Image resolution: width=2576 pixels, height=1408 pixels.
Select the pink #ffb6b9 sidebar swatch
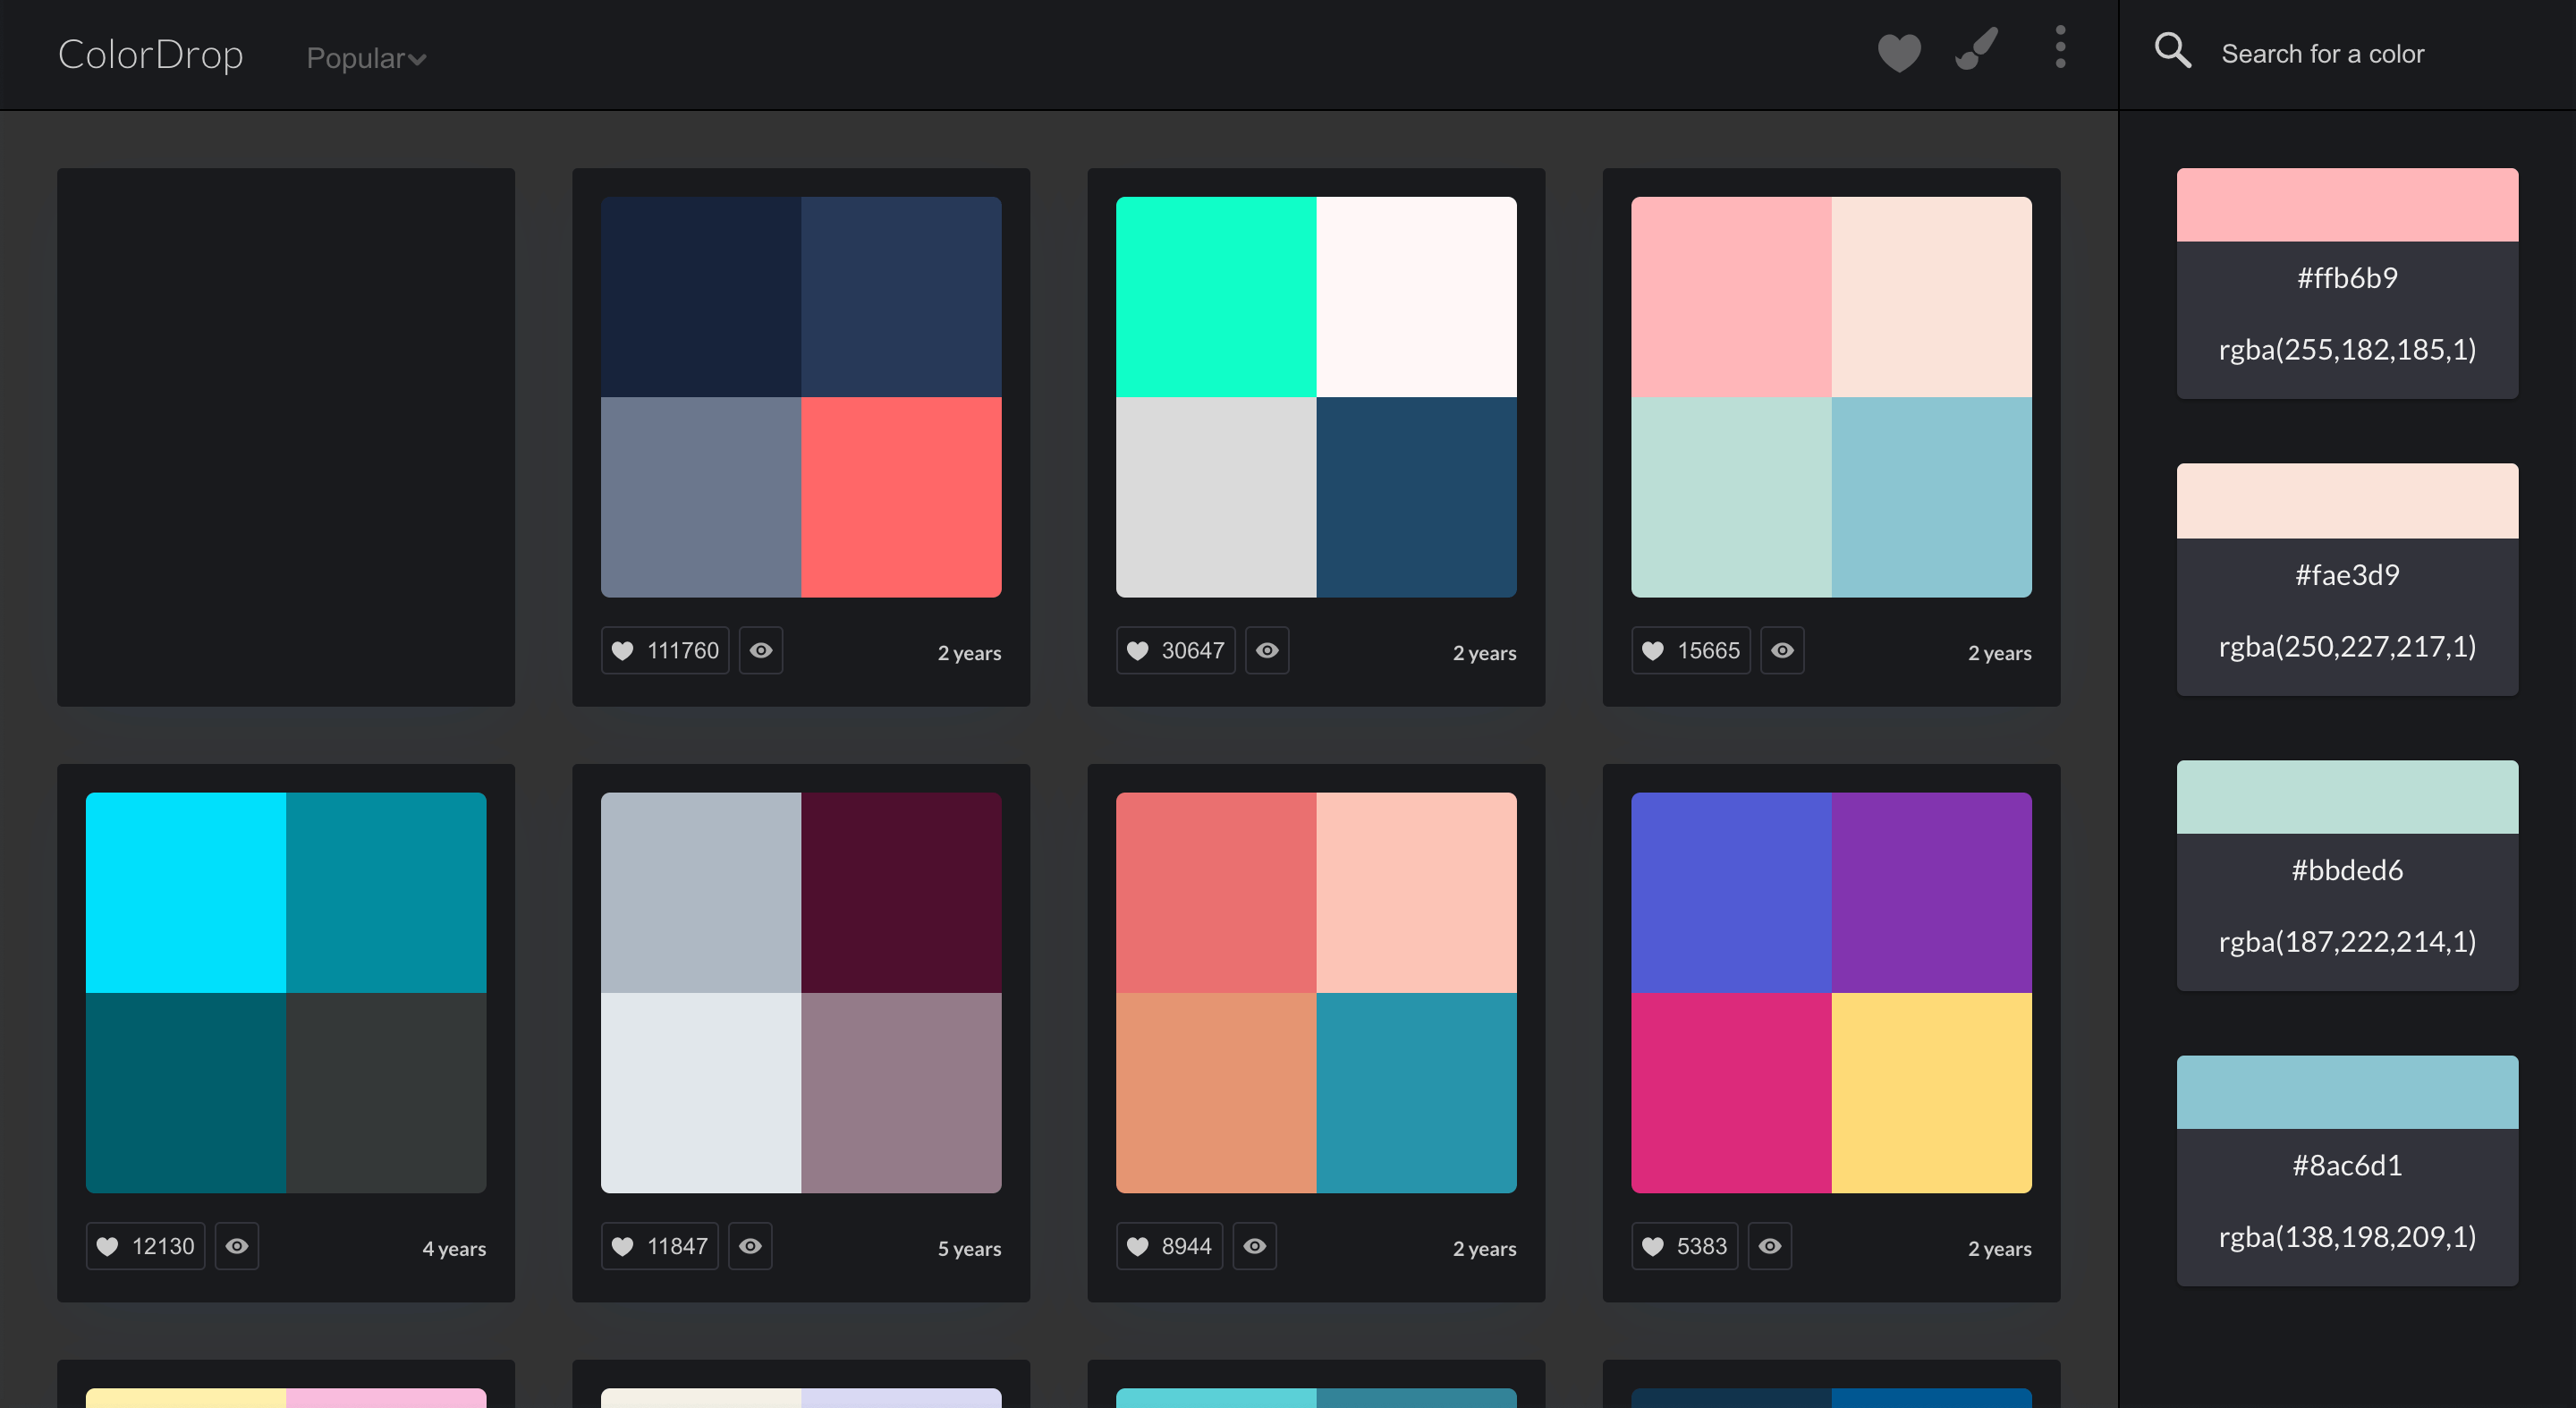coord(2347,205)
